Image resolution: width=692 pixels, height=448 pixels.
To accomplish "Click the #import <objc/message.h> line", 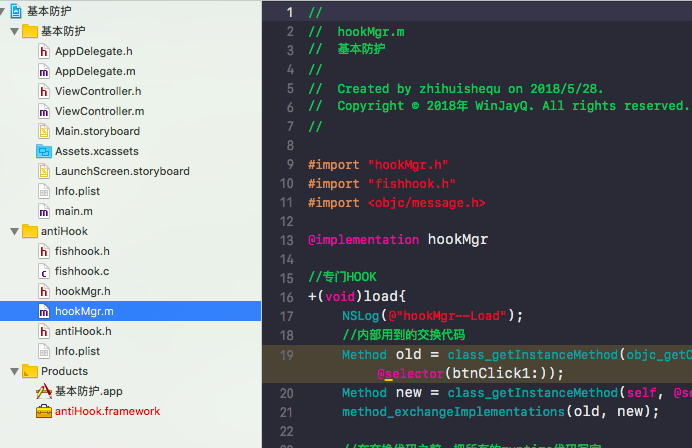I will (x=397, y=203).
